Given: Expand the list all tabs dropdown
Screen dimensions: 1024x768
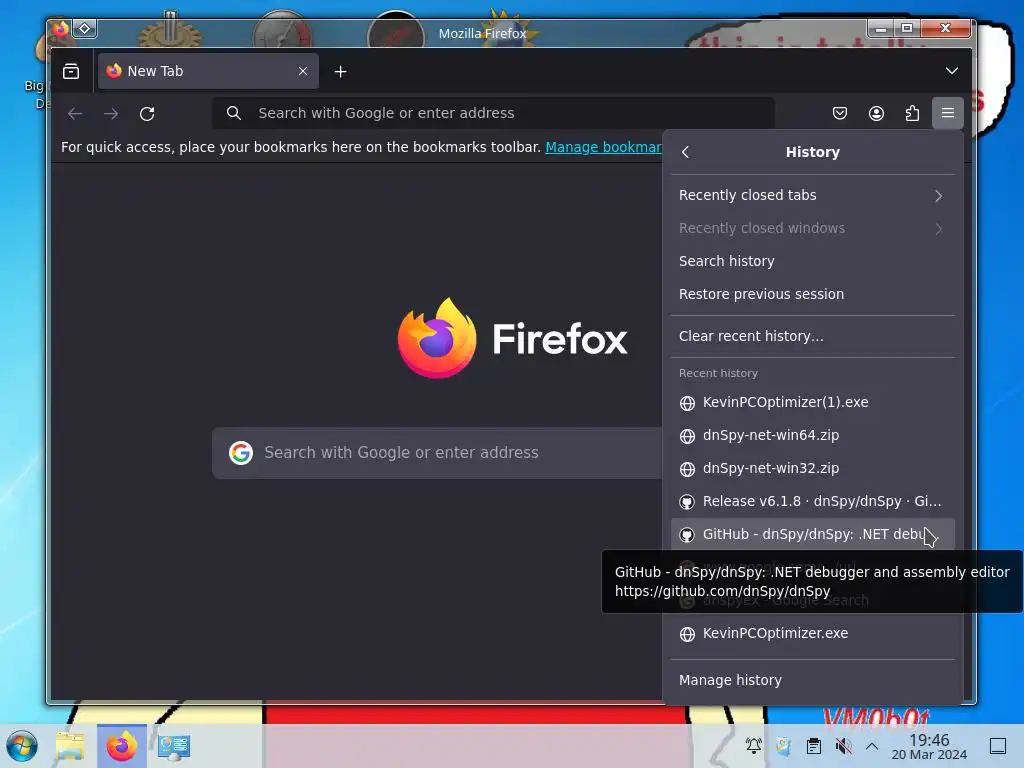Looking at the screenshot, I should coord(952,71).
